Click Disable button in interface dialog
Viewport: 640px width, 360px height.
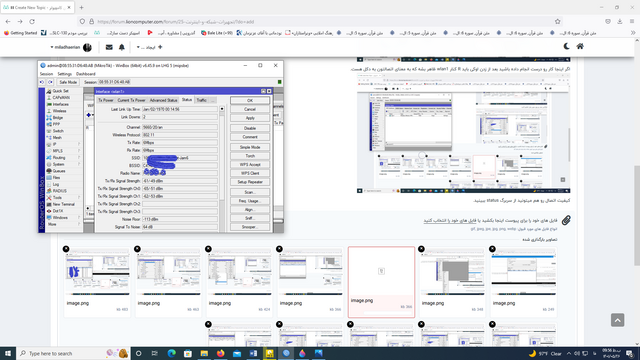250,128
